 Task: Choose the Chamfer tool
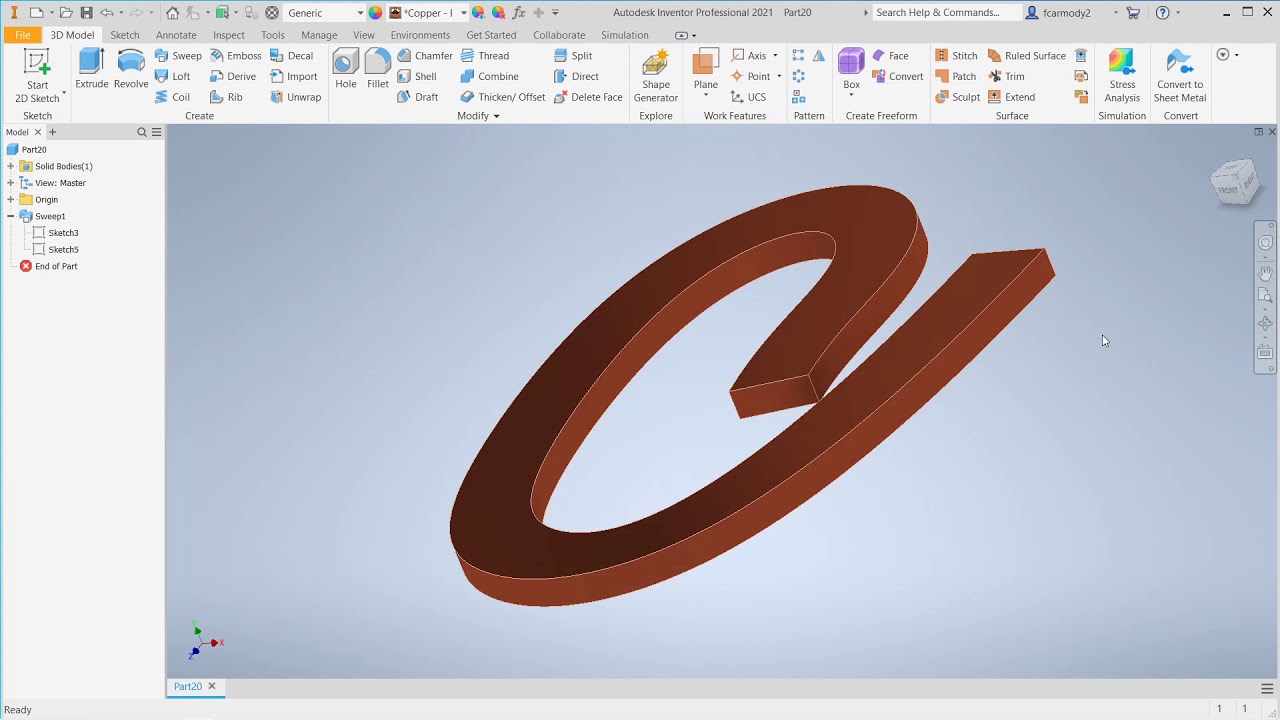[x=425, y=56]
